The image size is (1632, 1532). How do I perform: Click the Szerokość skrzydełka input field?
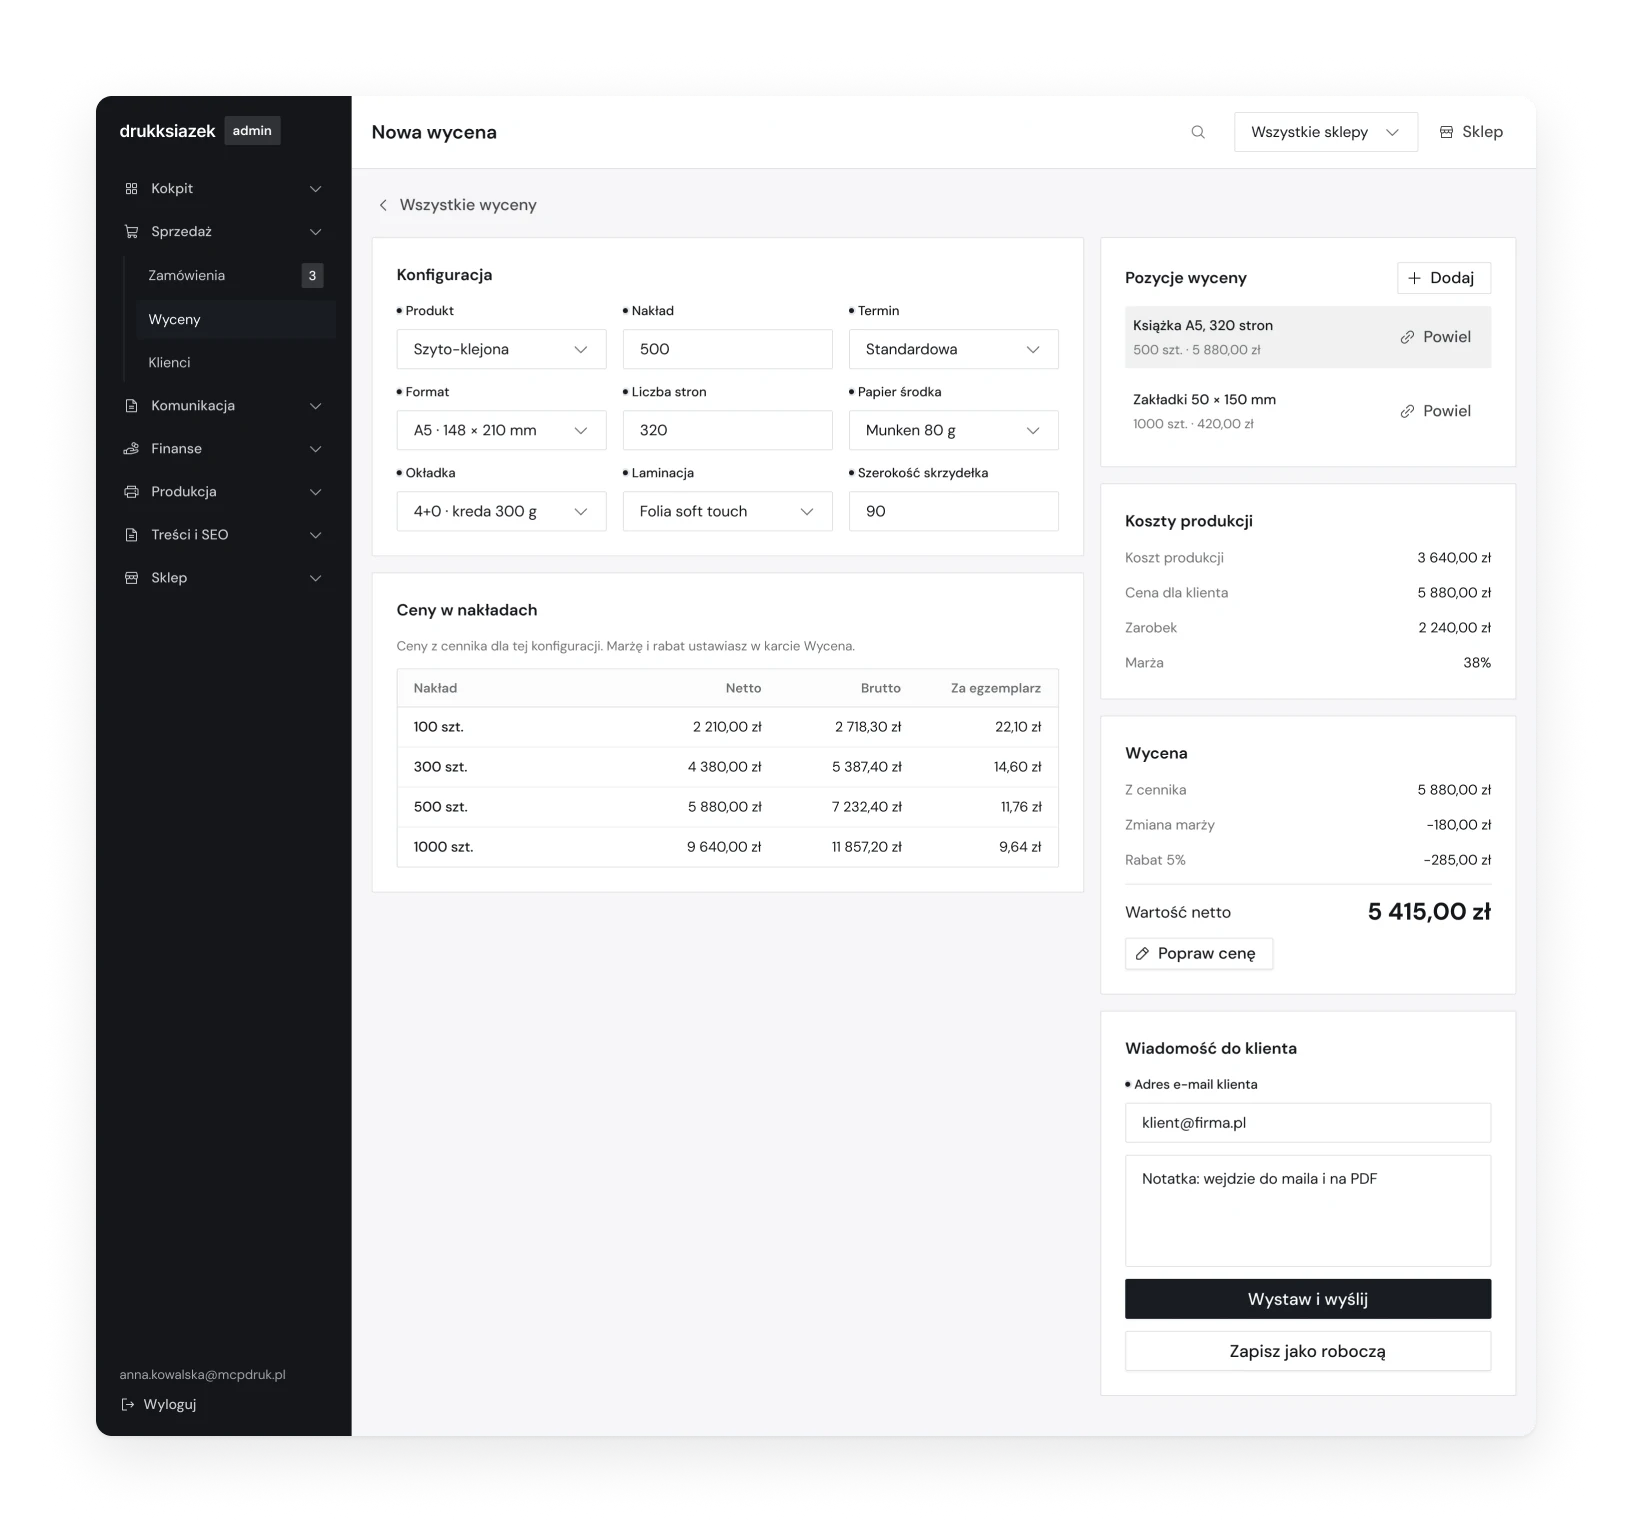[x=953, y=511]
